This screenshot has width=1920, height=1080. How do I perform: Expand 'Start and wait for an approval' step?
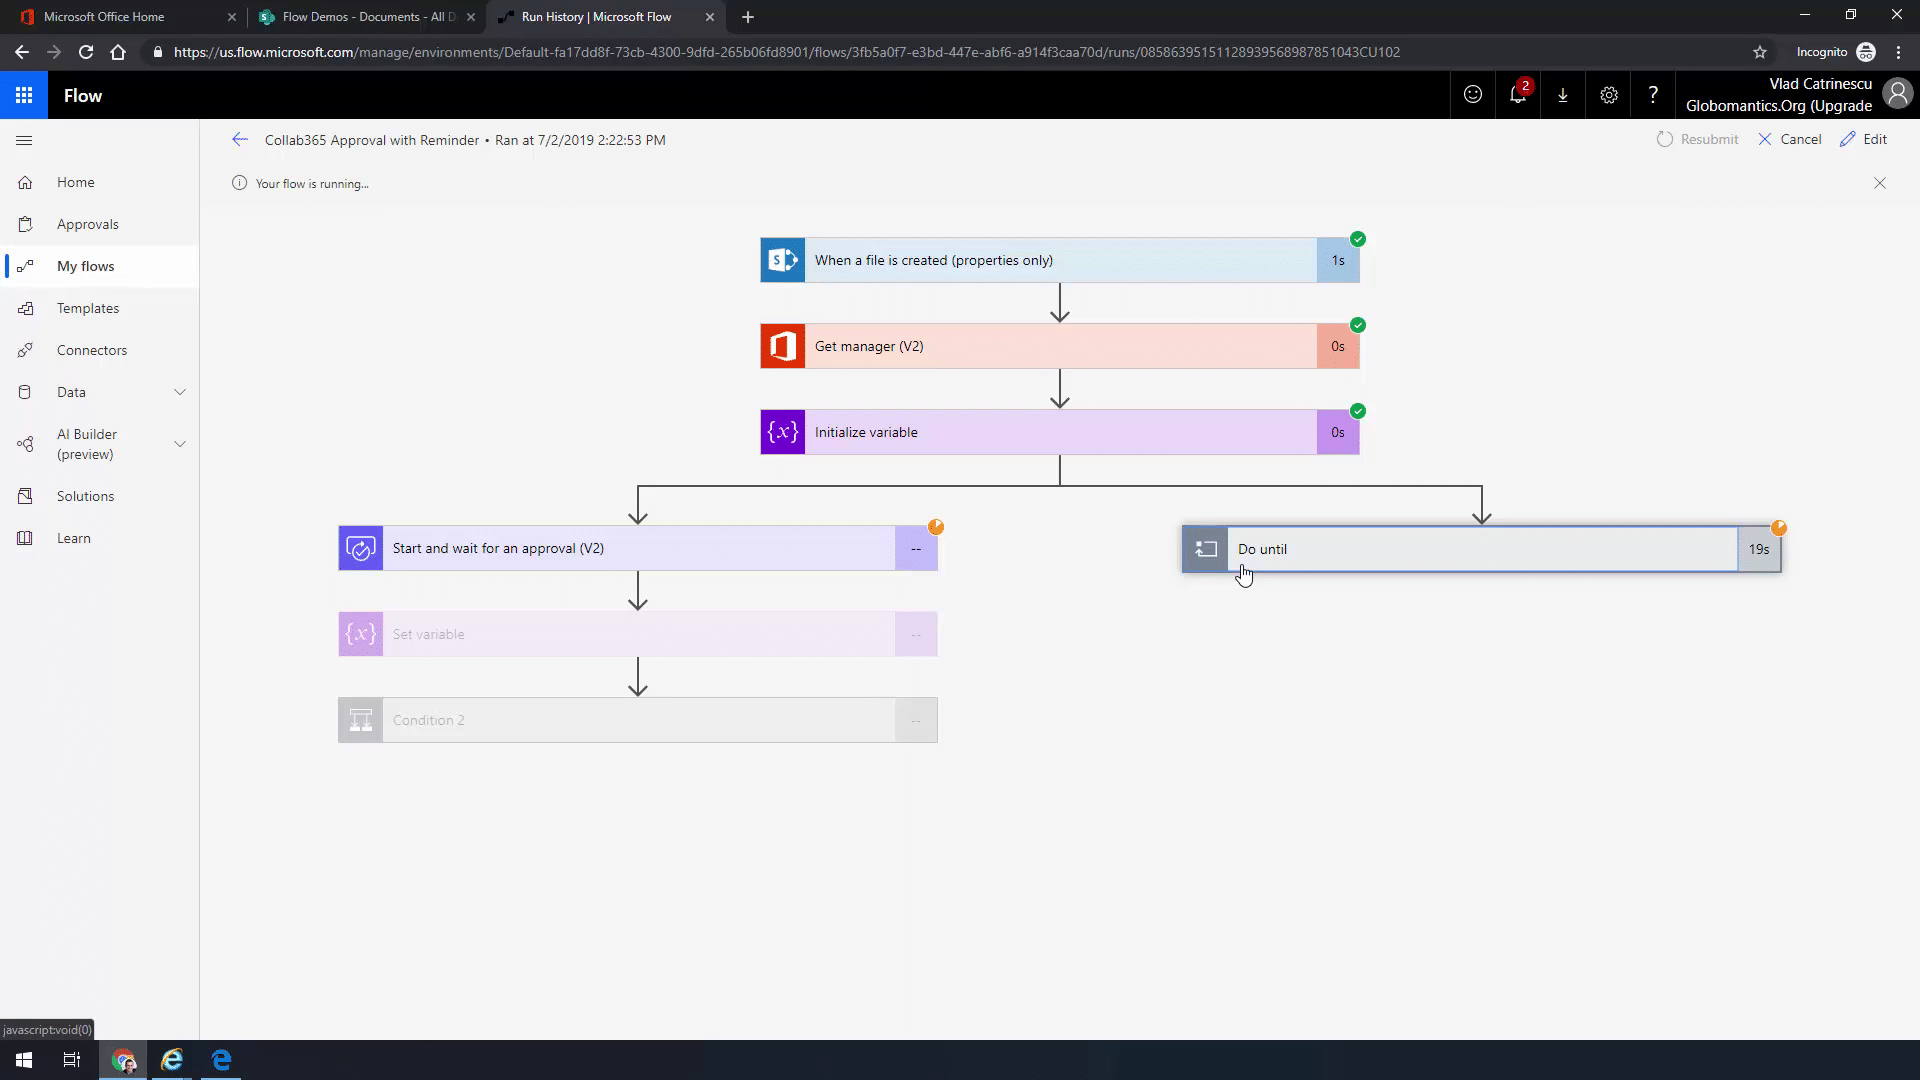638,548
